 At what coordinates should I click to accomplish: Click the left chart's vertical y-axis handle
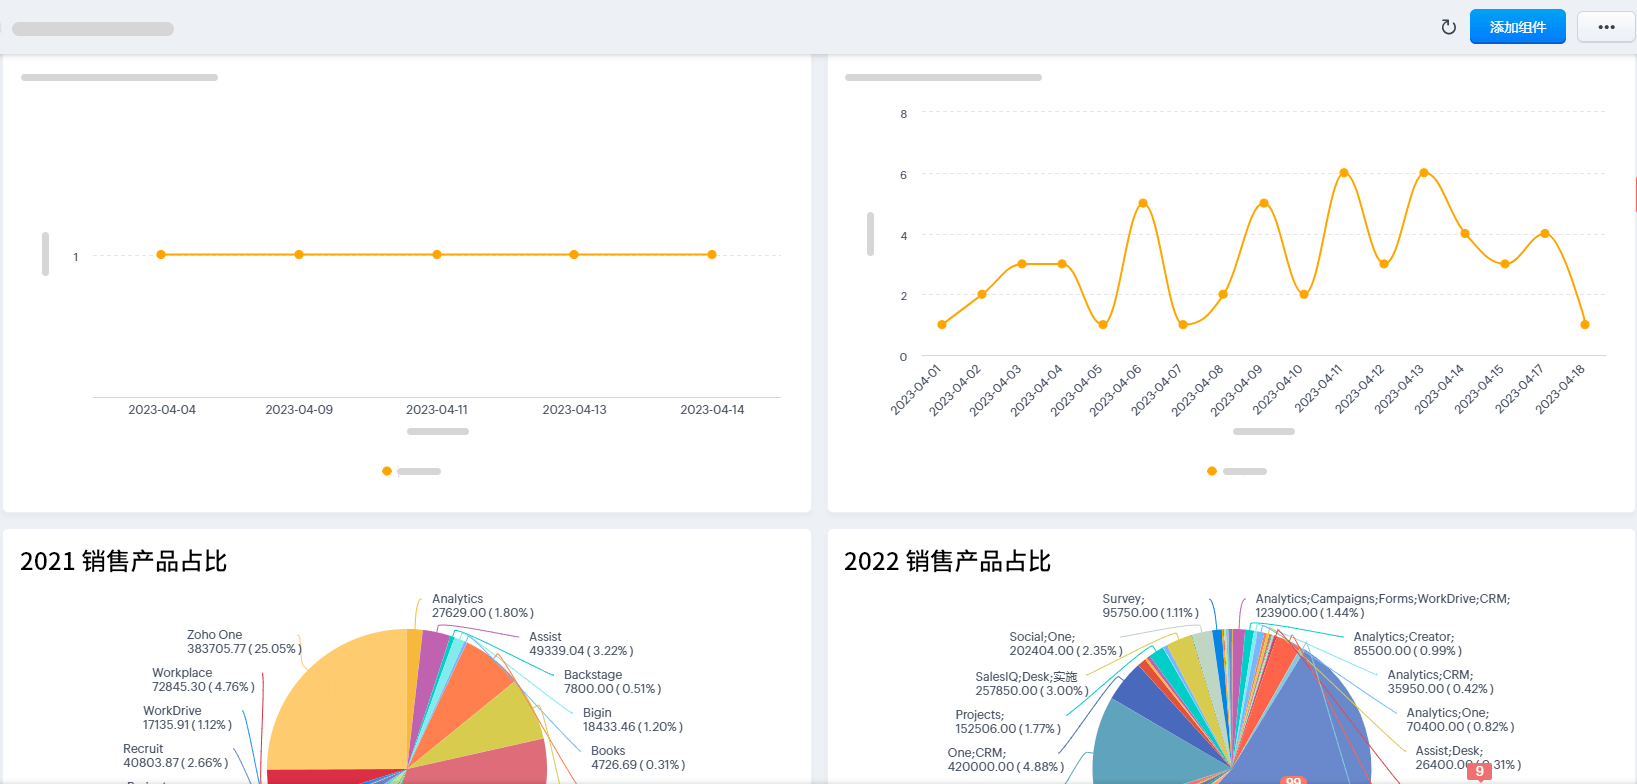45,254
